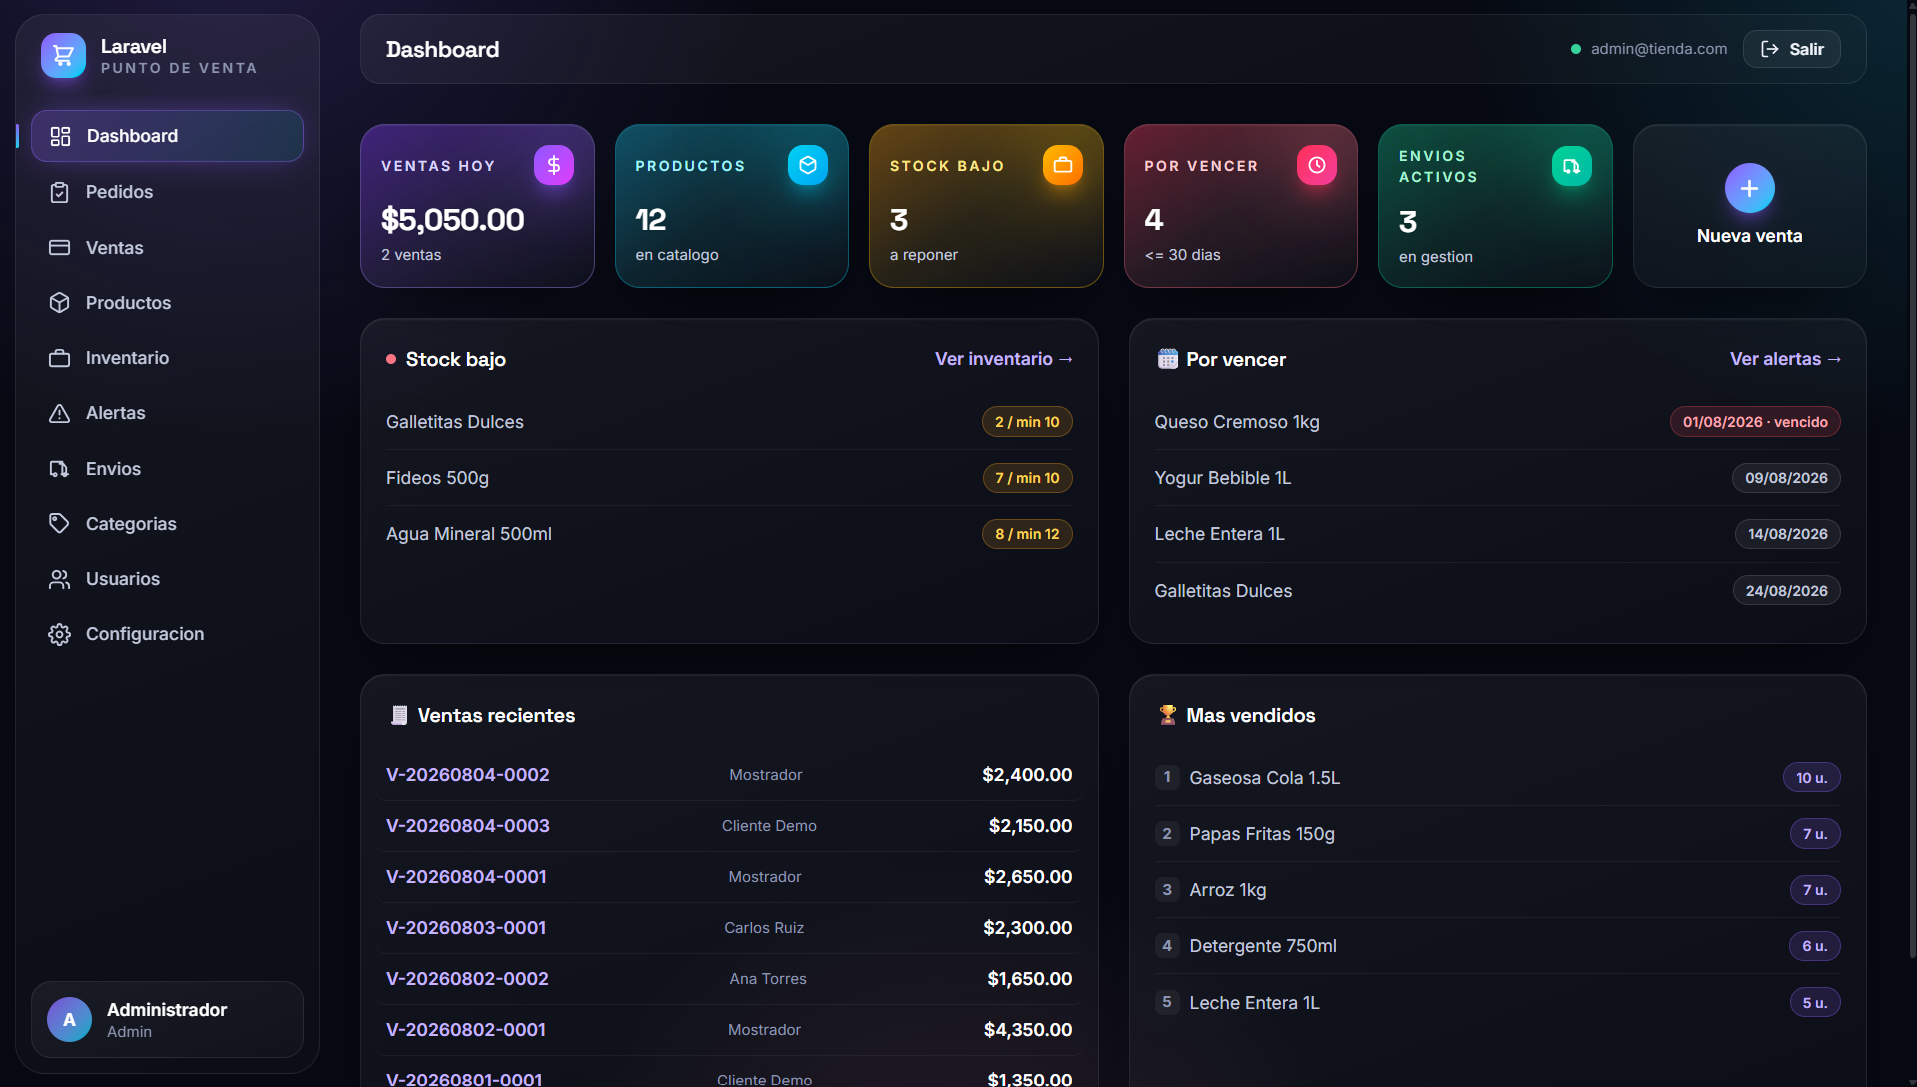Click the Usuarios people icon

(x=60, y=579)
